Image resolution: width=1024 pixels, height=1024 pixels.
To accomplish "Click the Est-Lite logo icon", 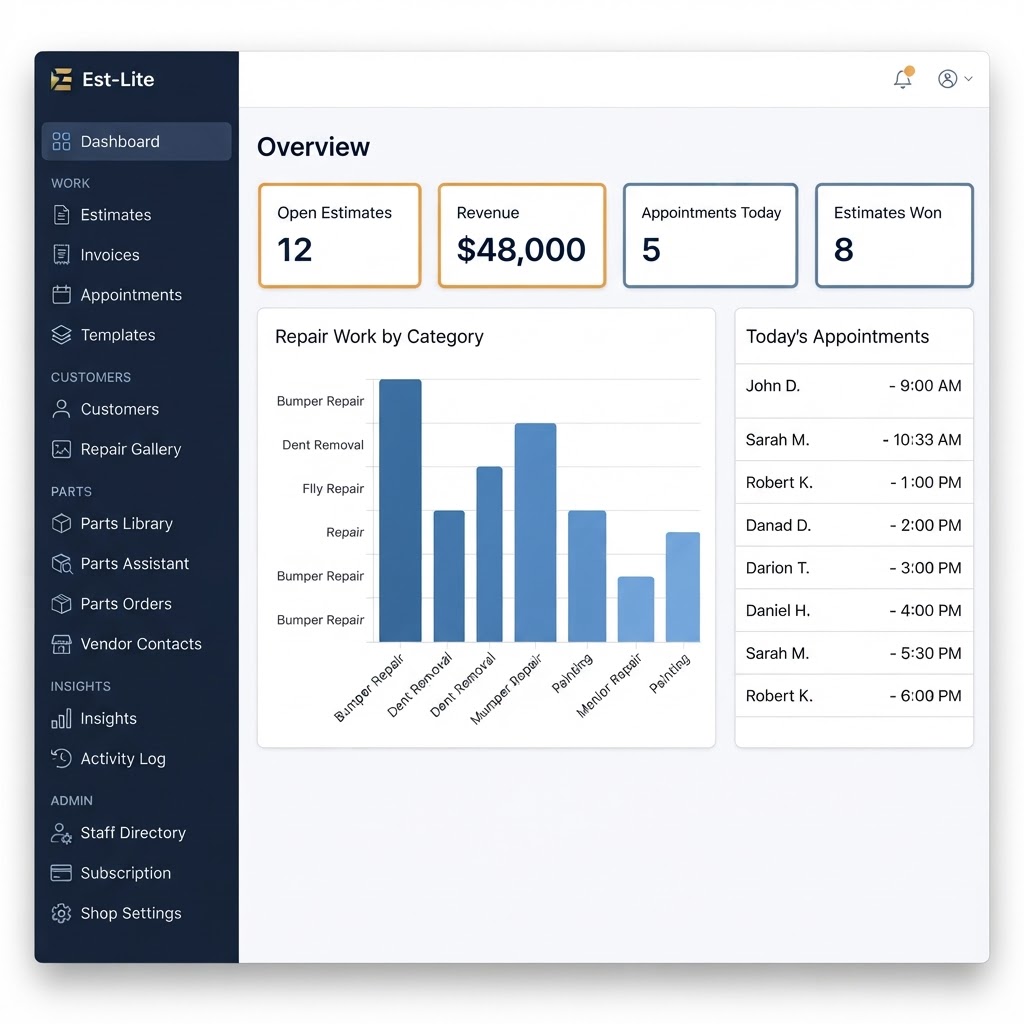I will pyautogui.click(x=61, y=80).
